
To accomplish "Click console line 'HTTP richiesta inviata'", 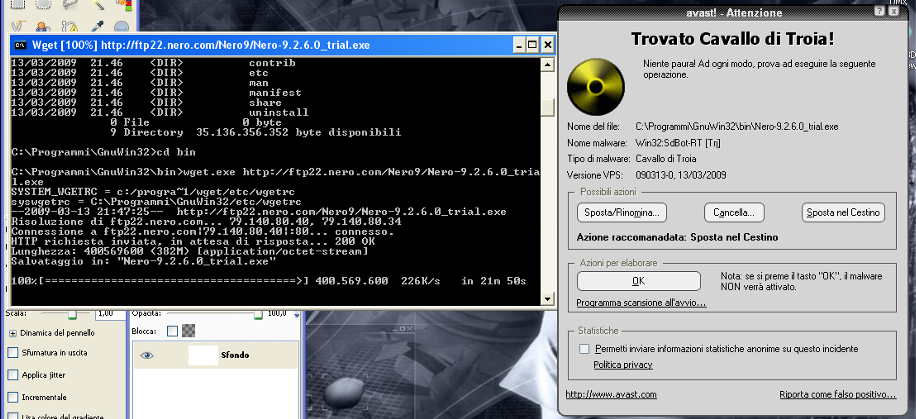I will [193, 241].
